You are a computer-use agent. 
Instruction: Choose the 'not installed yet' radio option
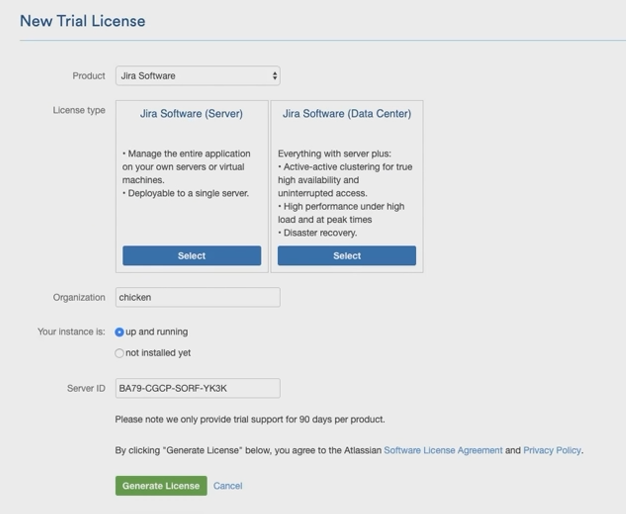coord(119,353)
